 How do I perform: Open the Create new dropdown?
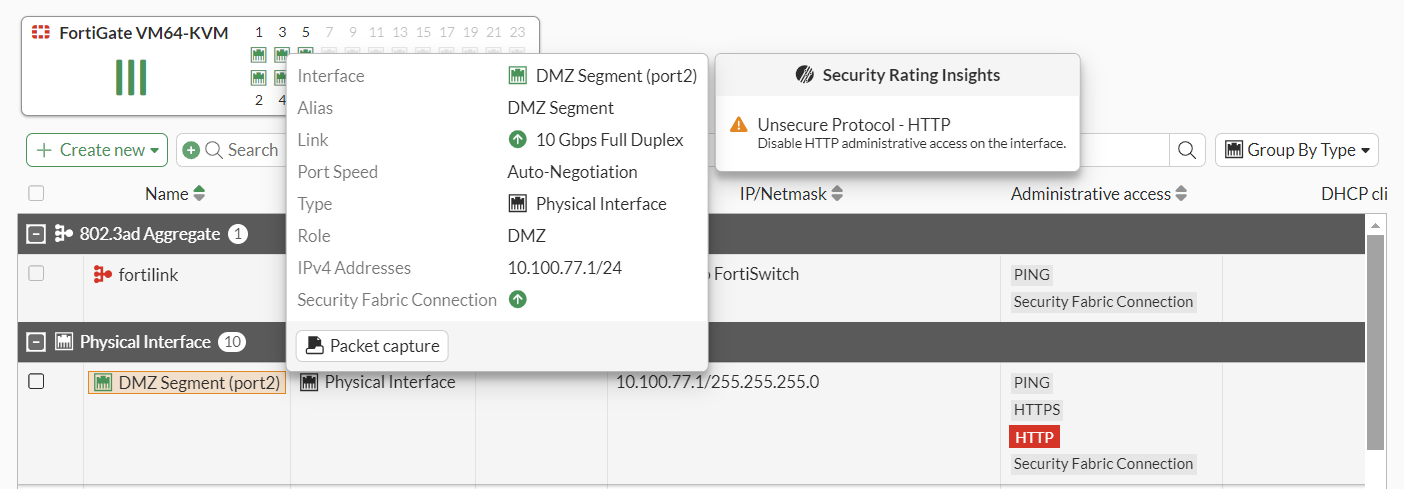(97, 150)
